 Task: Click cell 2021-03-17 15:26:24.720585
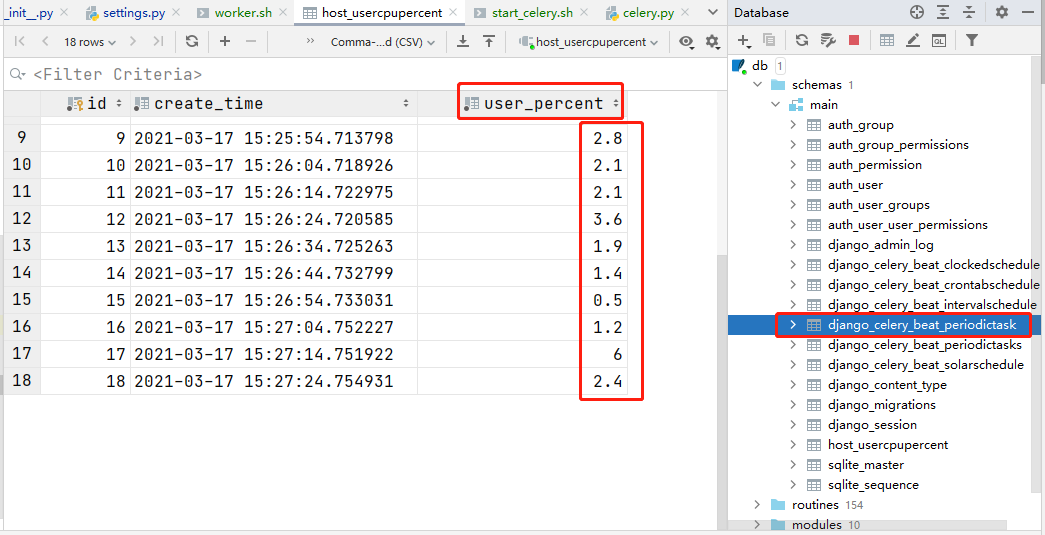(x=274, y=219)
